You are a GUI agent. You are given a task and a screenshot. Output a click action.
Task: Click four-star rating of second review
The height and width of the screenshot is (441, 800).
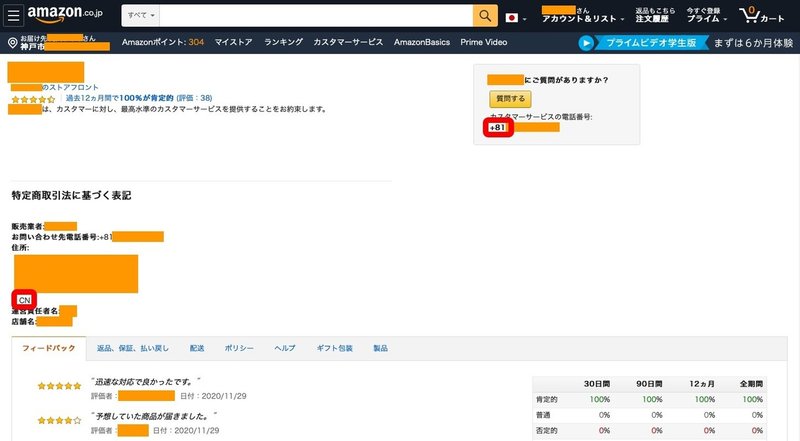tap(59, 421)
